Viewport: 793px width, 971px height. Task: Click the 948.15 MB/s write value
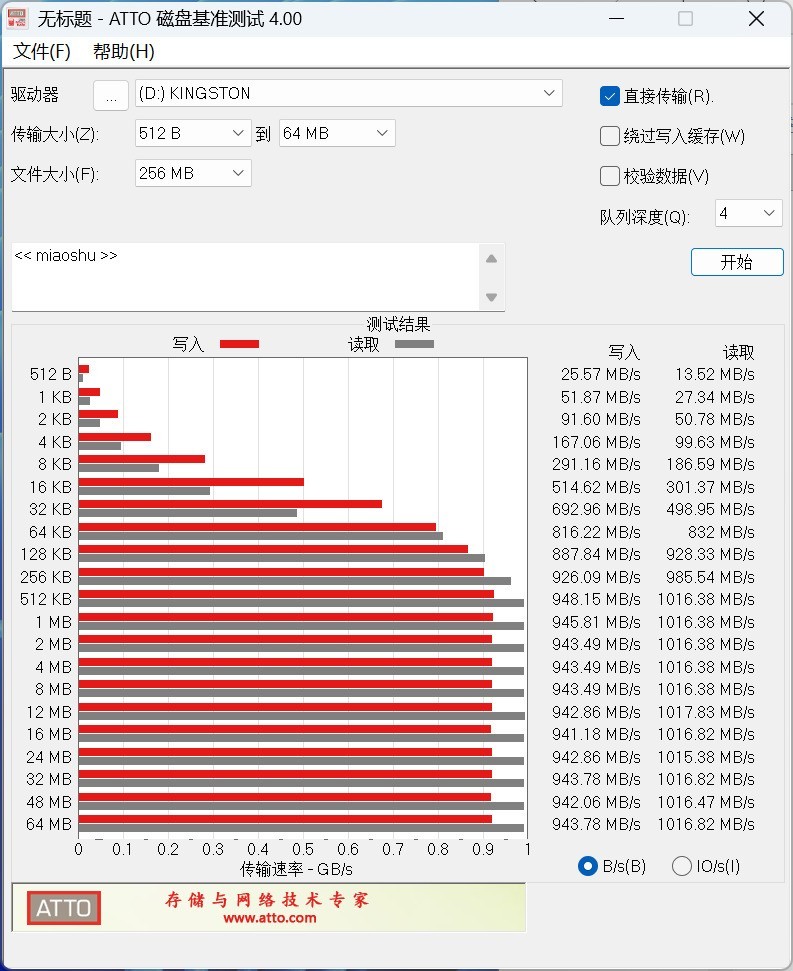[596, 599]
